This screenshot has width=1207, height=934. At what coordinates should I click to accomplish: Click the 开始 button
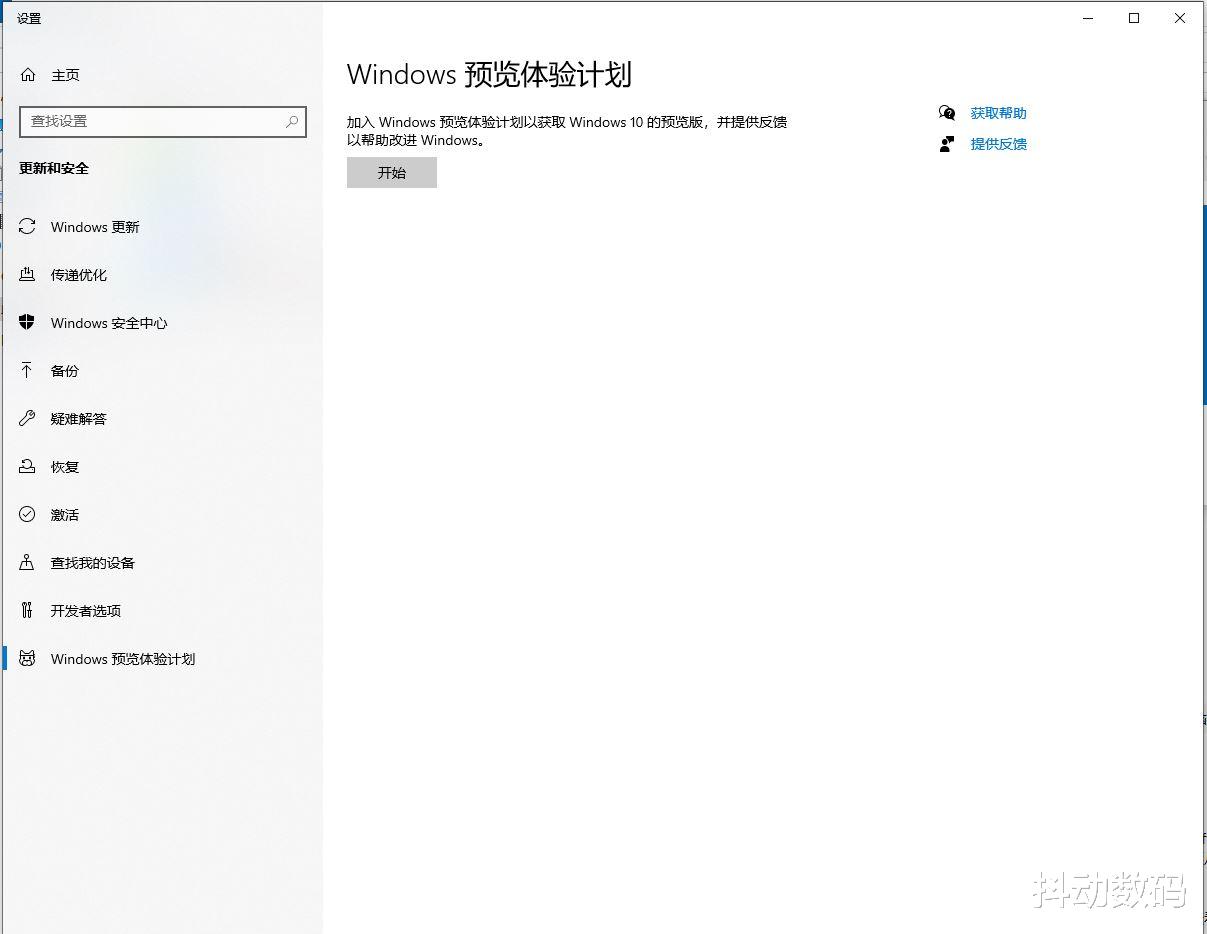point(392,173)
